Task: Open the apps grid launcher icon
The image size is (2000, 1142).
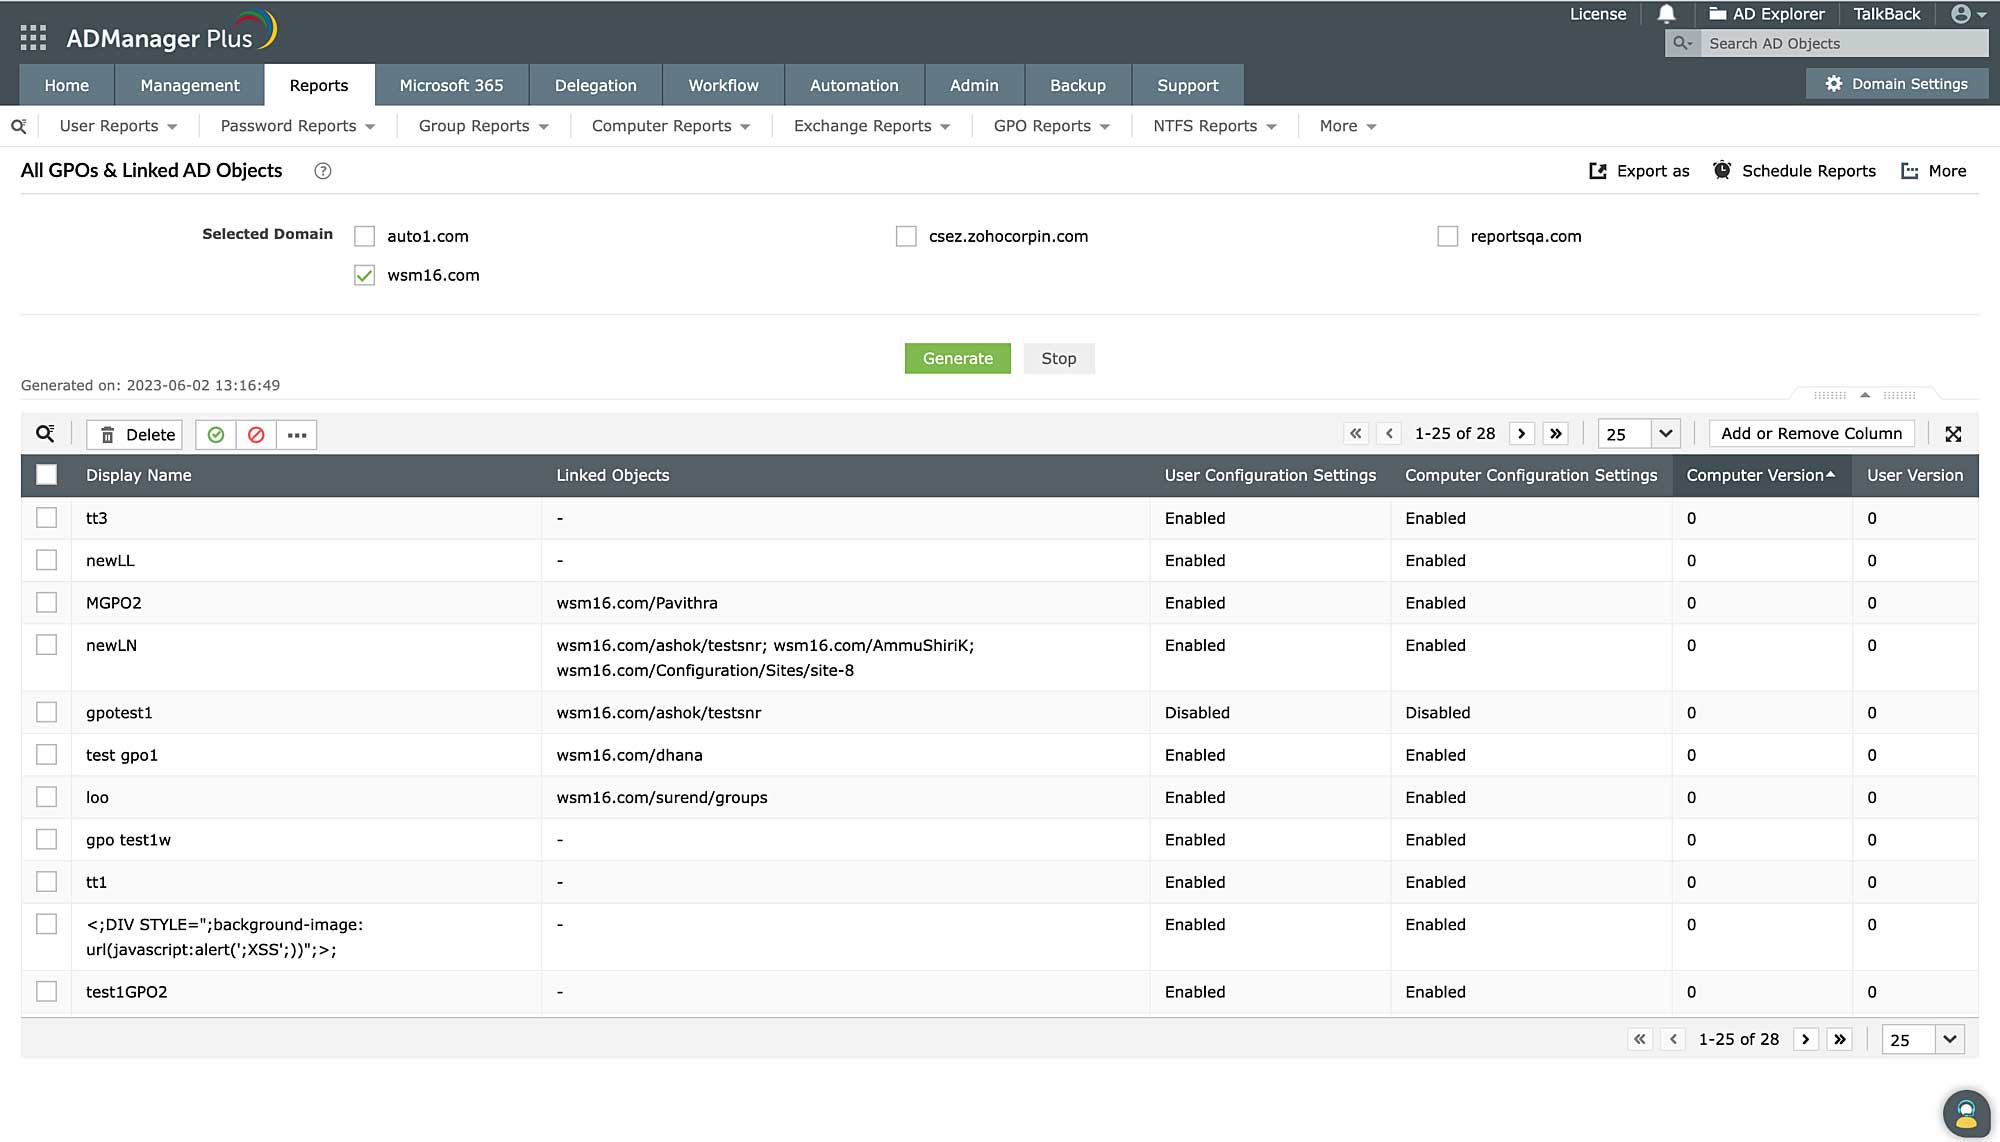Action: click(x=33, y=38)
